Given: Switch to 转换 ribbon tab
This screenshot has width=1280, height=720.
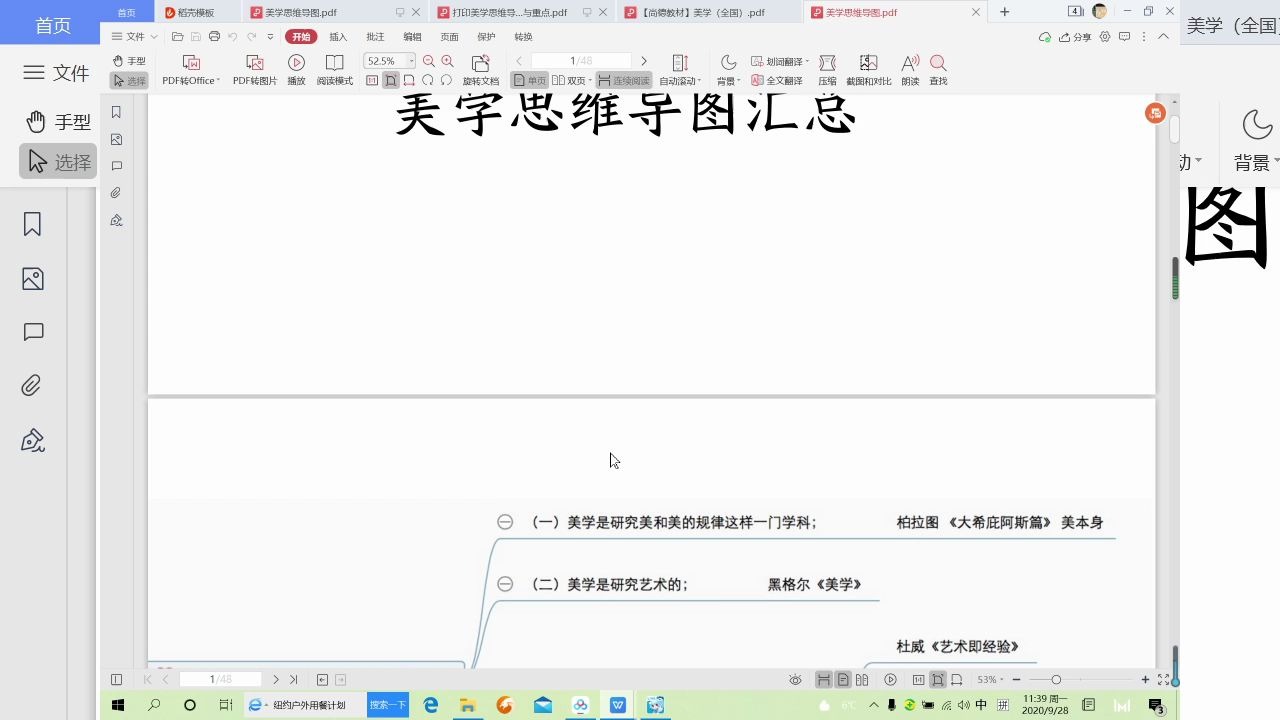Looking at the screenshot, I should pos(523,37).
